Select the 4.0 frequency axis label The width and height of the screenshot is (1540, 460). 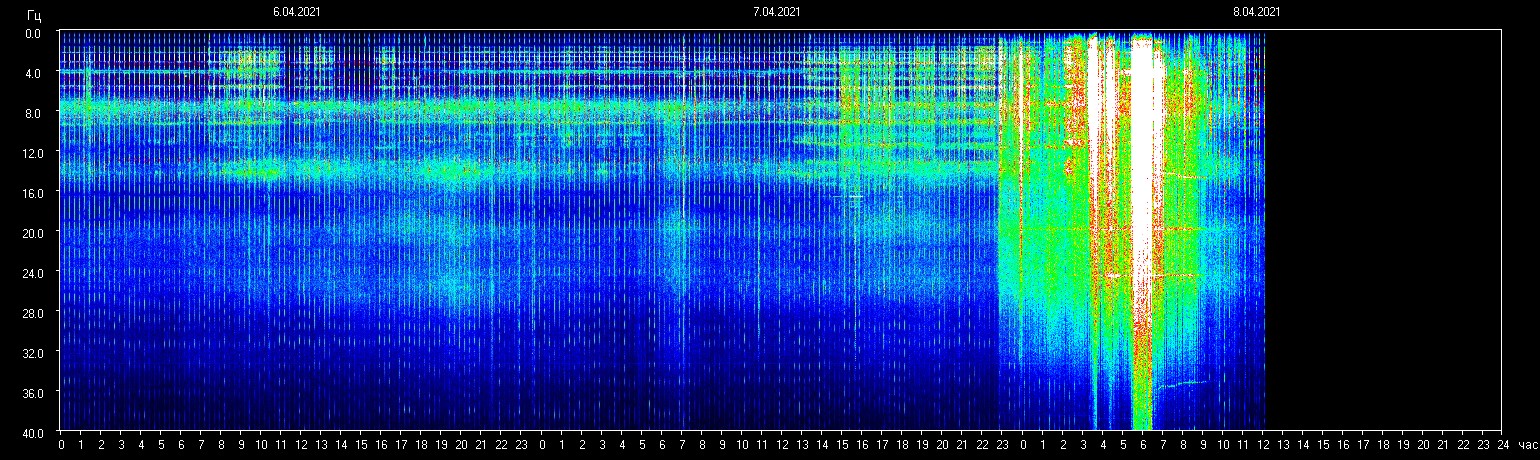[34, 73]
